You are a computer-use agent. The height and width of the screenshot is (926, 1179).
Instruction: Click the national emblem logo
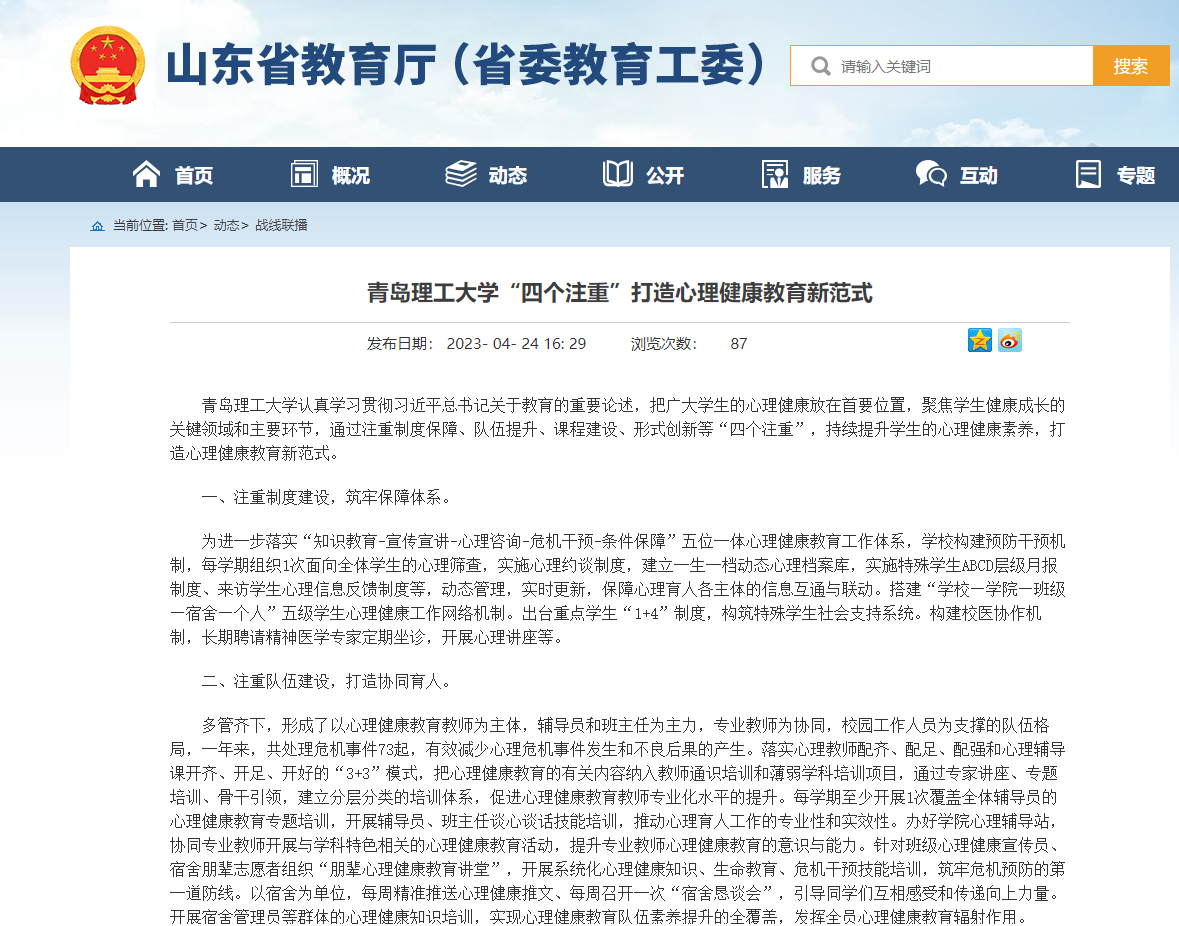[x=107, y=66]
